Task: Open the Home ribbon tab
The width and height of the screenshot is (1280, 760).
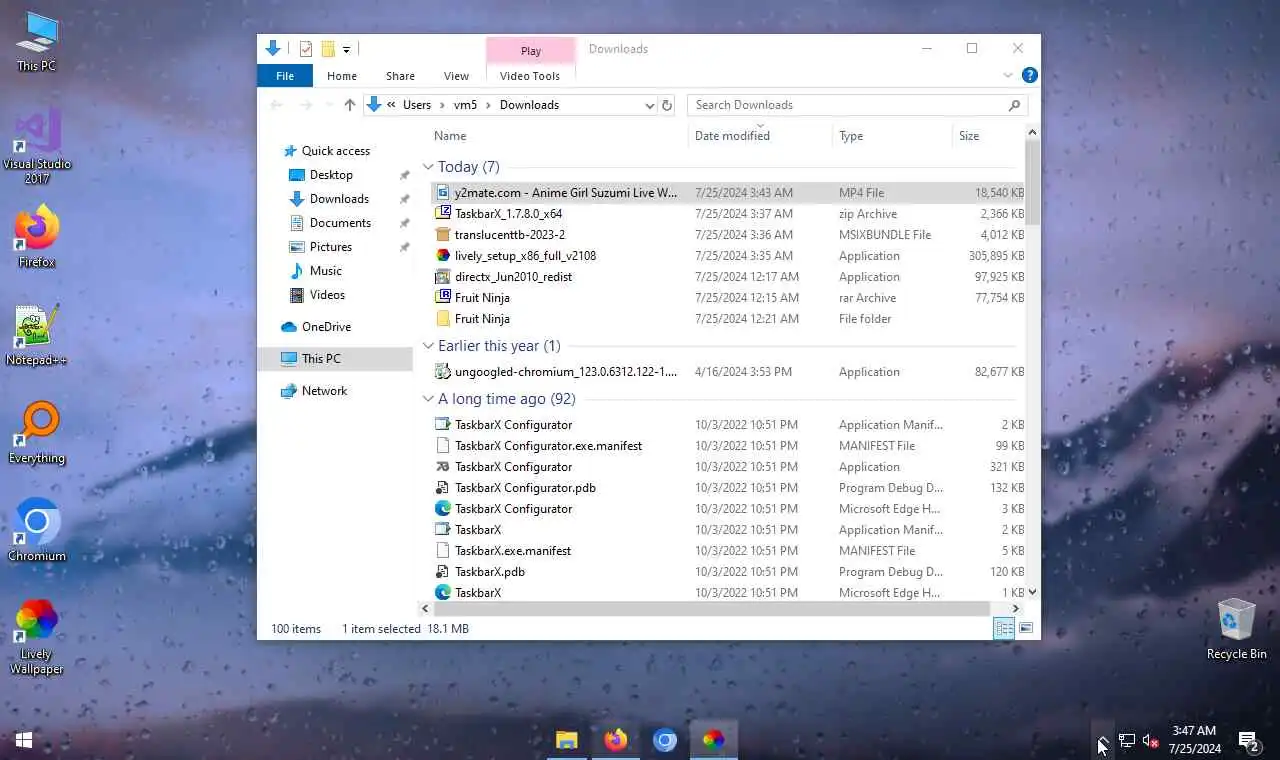Action: tap(342, 76)
